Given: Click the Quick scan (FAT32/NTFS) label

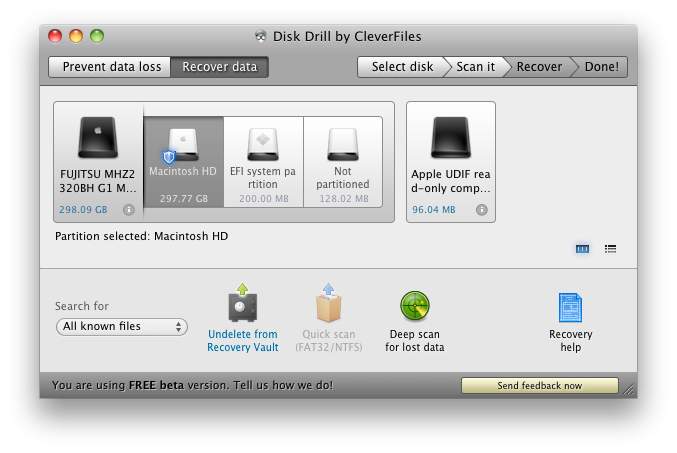Looking at the screenshot, I should point(329,341).
